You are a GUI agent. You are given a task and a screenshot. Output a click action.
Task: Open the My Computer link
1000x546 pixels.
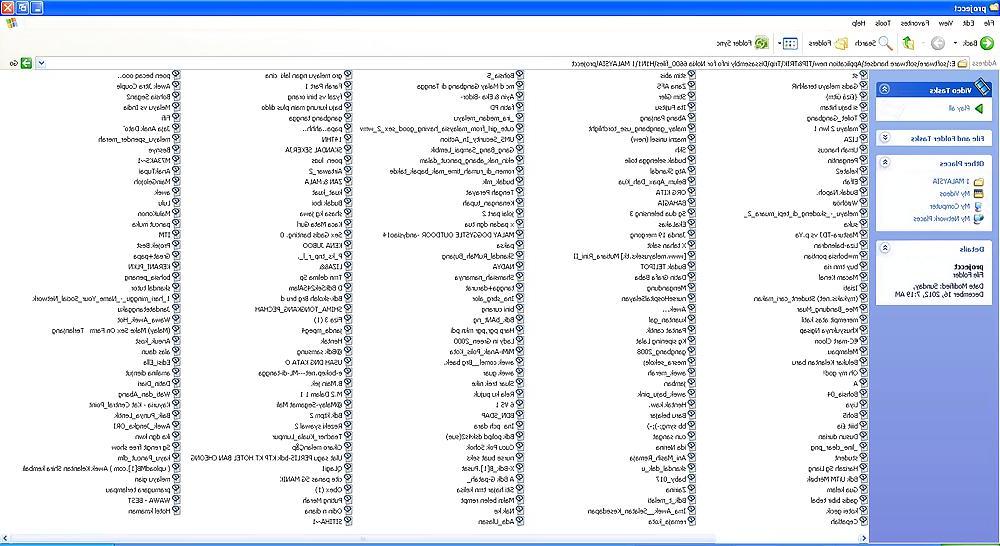950,206
